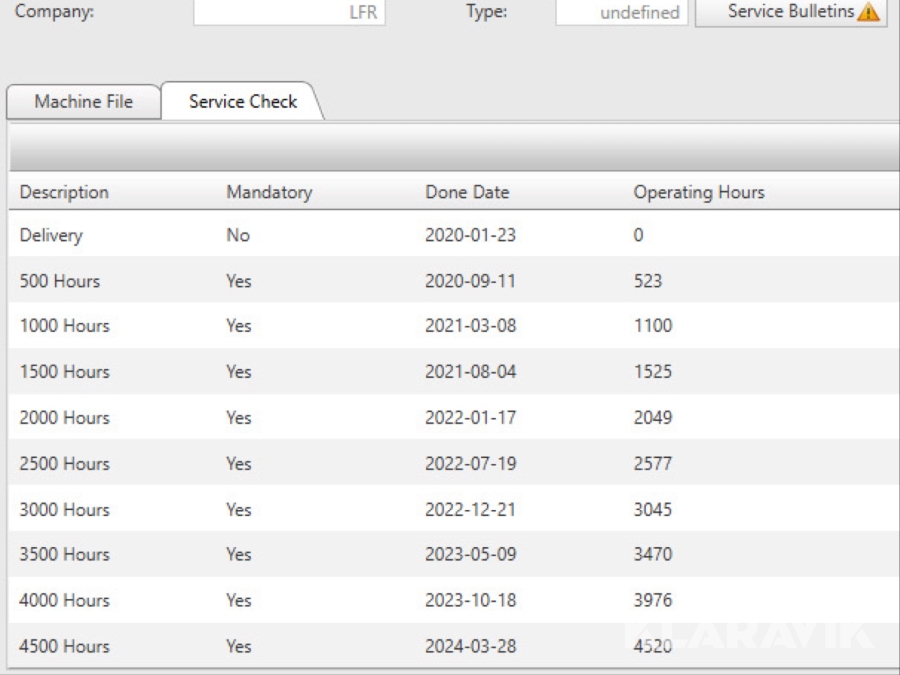The height and width of the screenshot is (675, 900).
Task: Select the Service Check tab
Action: pos(243,102)
